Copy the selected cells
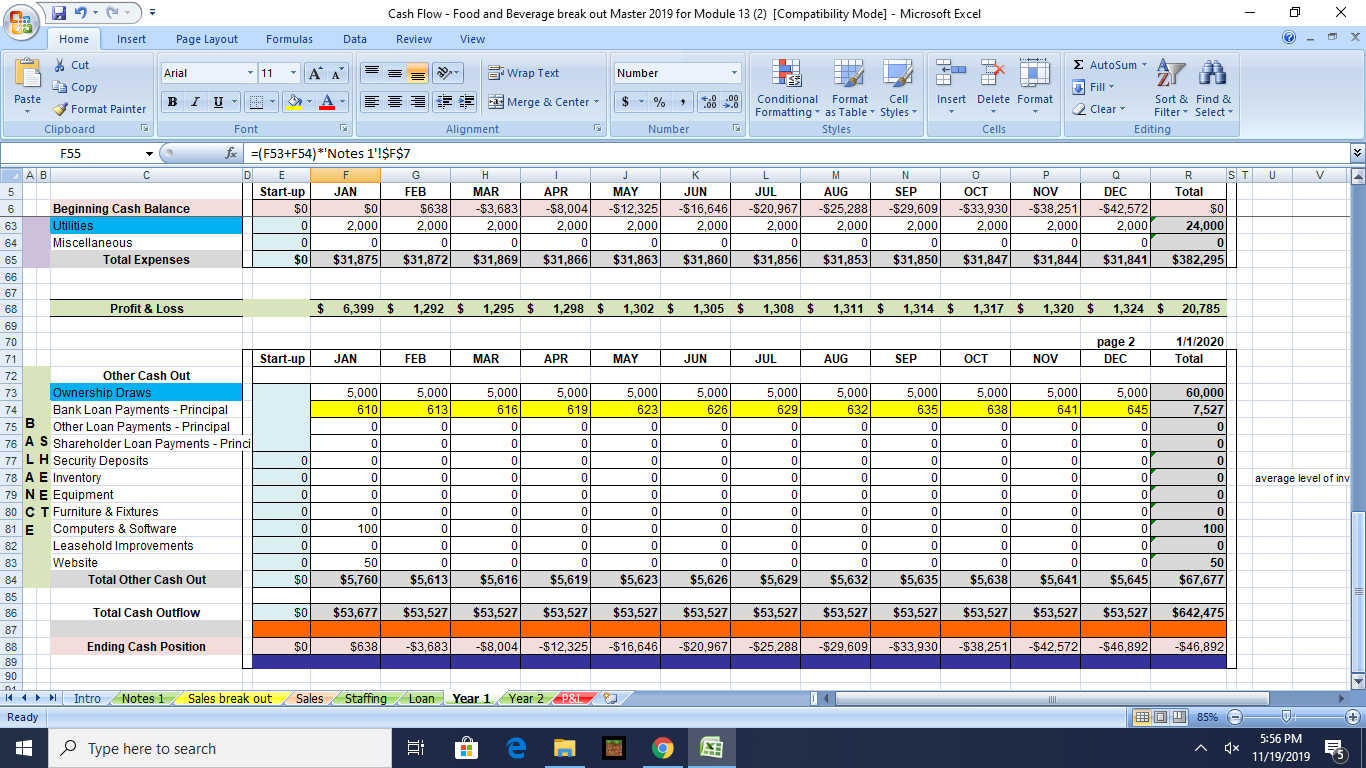 [x=75, y=87]
